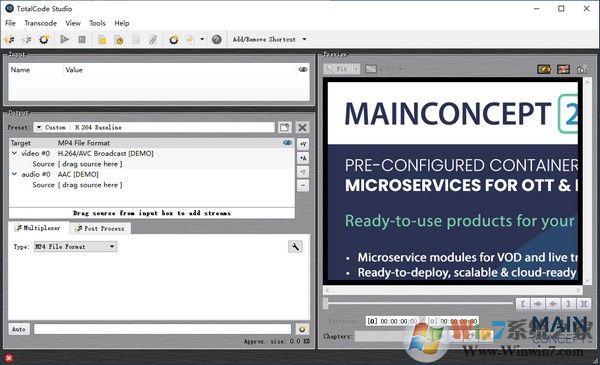The width and height of the screenshot is (600, 365).
Task: Click the output file path field
Action: pyautogui.click(x=162, y=329)
